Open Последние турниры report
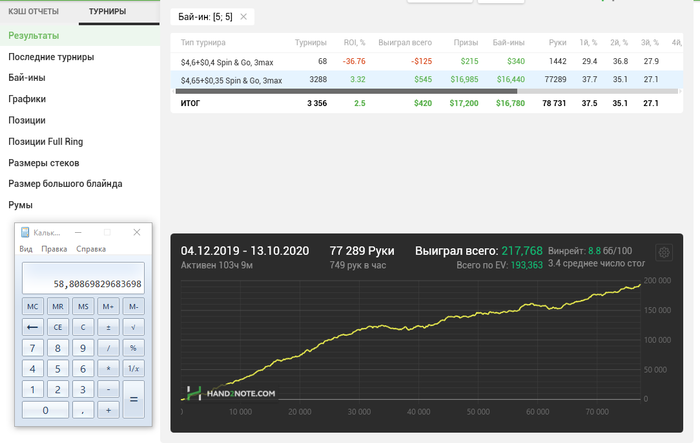 click(x=51, y=57)
